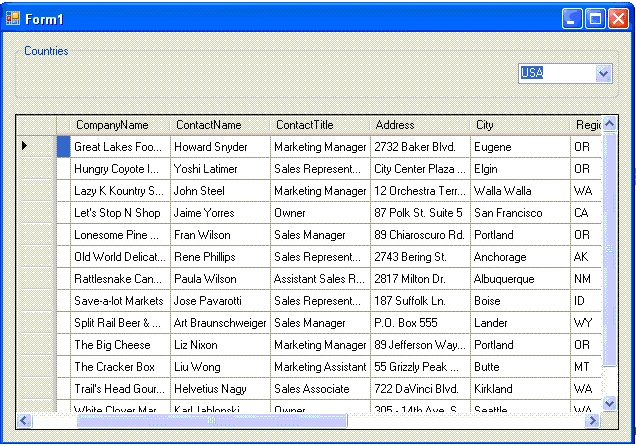Select the Sales Associate title cell
The width and height of the screenshot is (636, 446).
[320, 389]
